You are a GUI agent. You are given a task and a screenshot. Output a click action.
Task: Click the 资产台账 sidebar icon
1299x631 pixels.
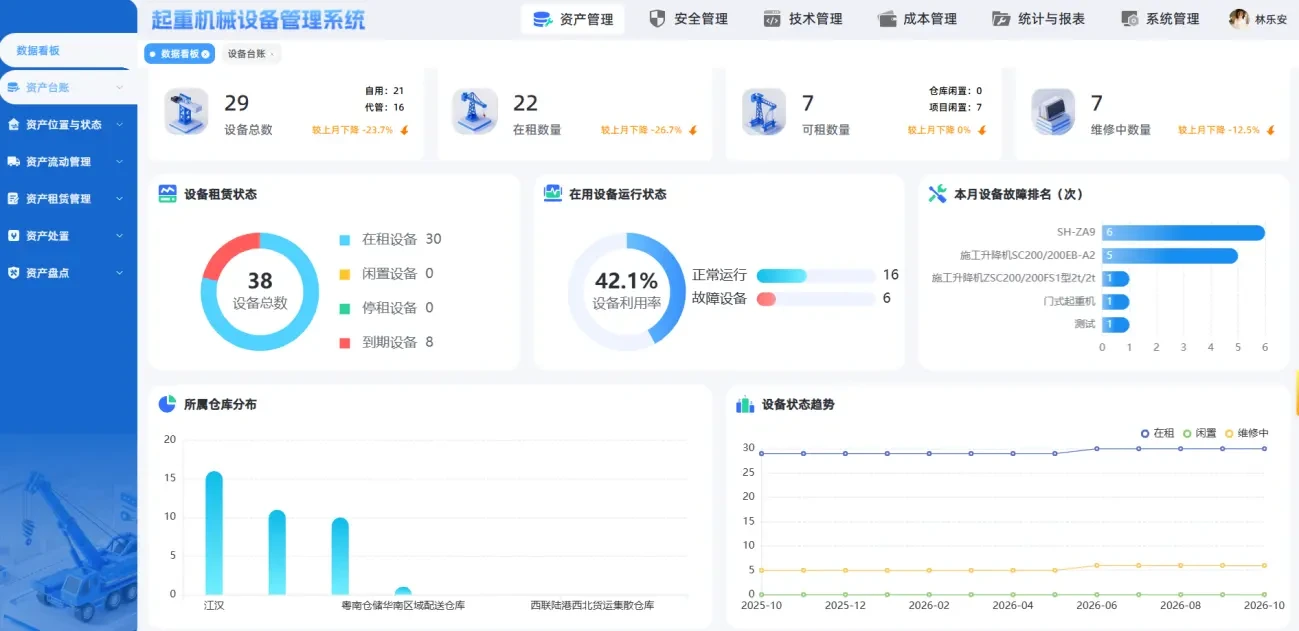(14, 88)
